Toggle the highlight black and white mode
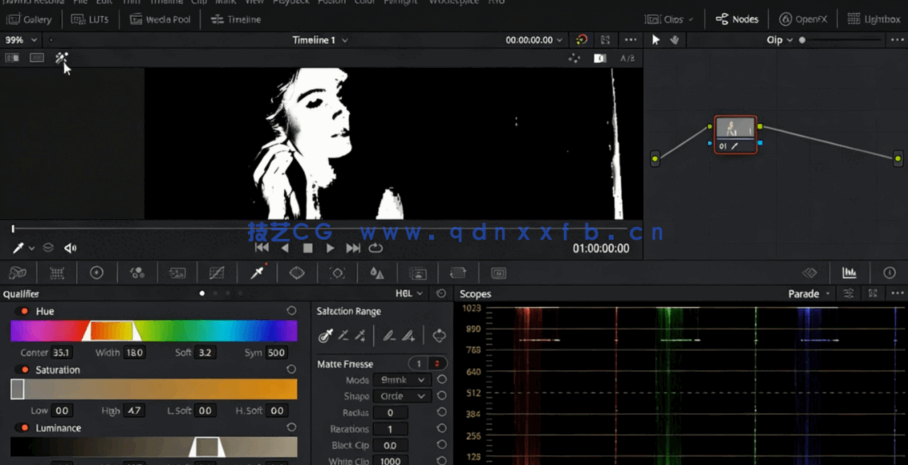The width and height of the screenshot is (908, 465). click(x=600, y=58)
